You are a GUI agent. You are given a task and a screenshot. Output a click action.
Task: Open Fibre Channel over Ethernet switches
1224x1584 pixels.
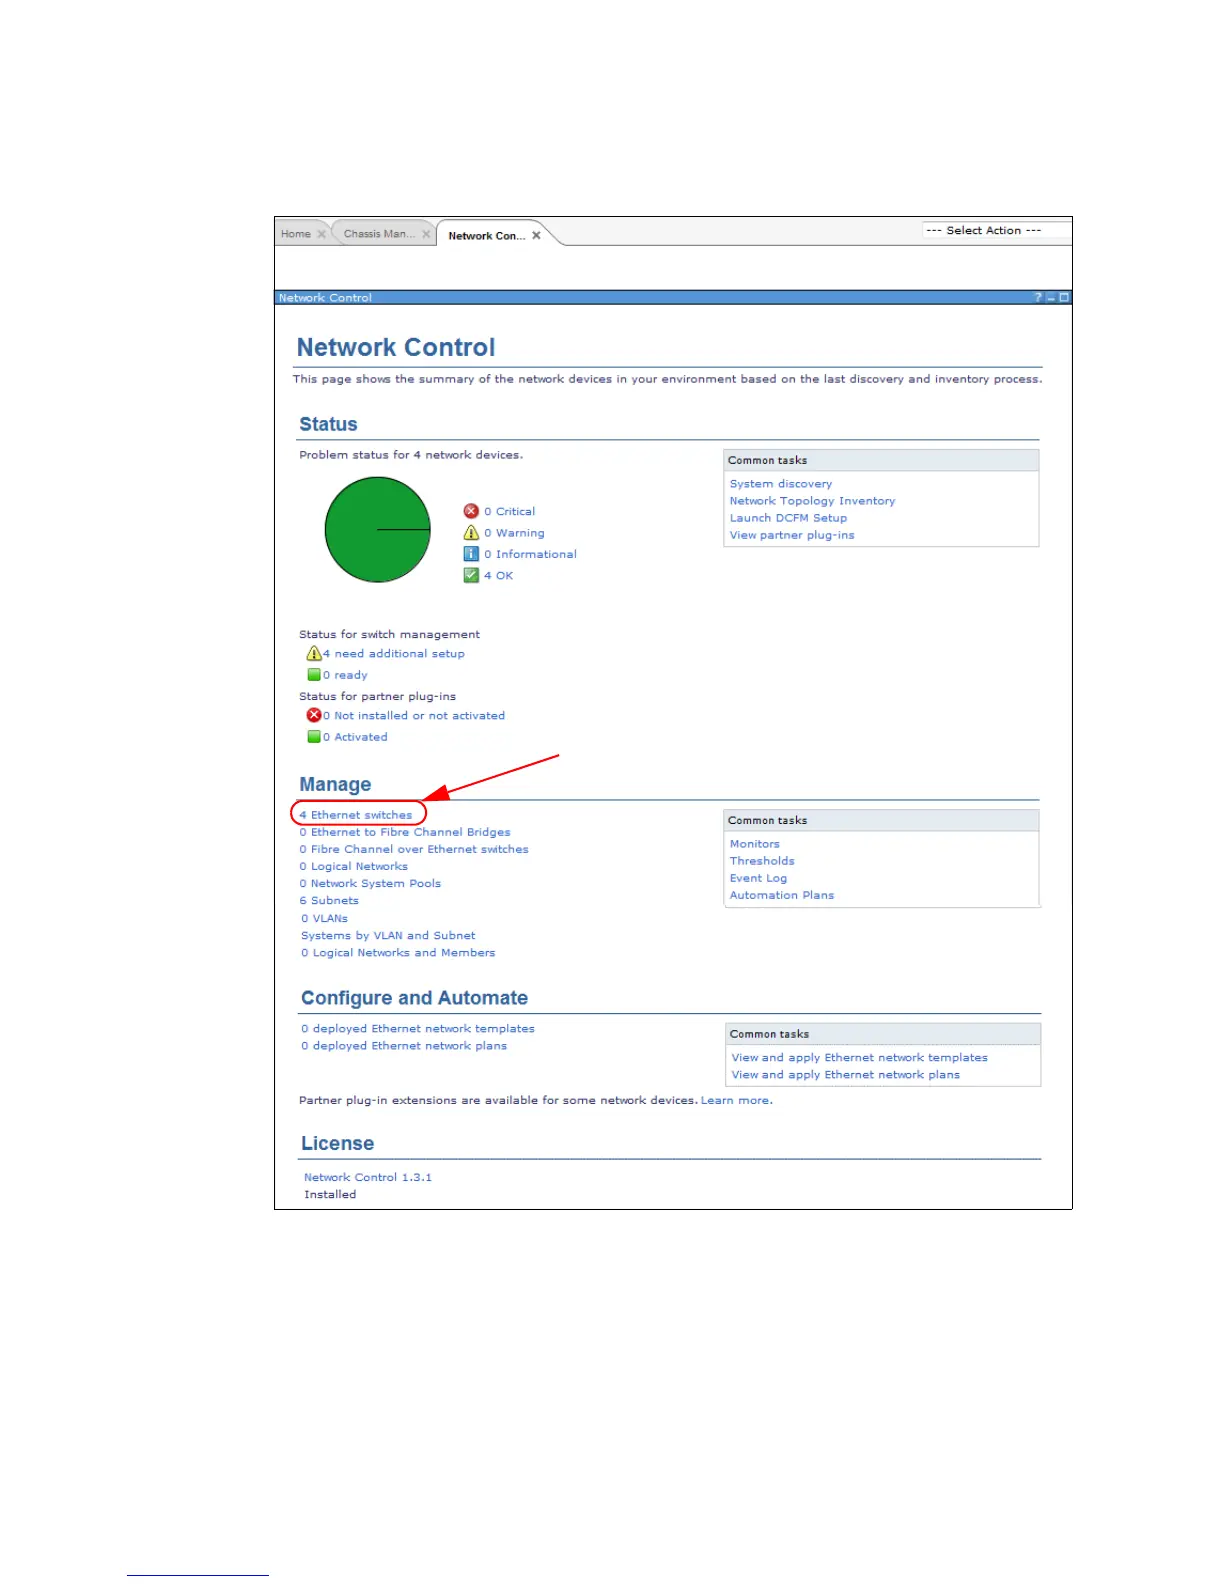click(414, 849)
